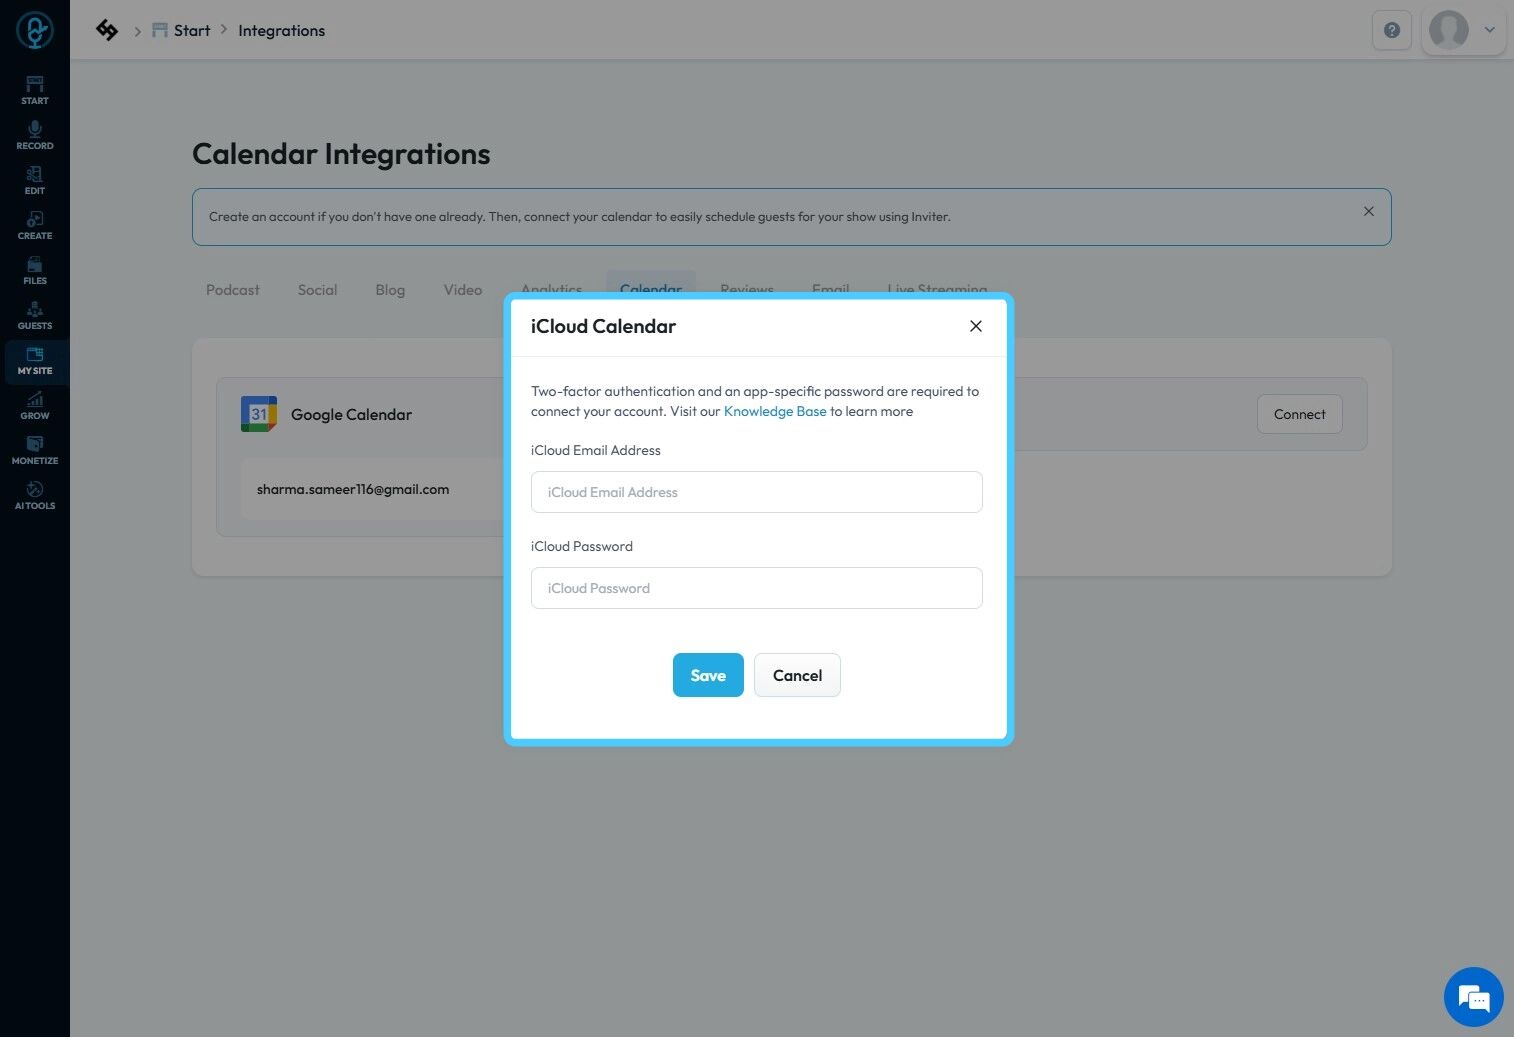
Task: Click the Connect button
Action: (1299, 414)
